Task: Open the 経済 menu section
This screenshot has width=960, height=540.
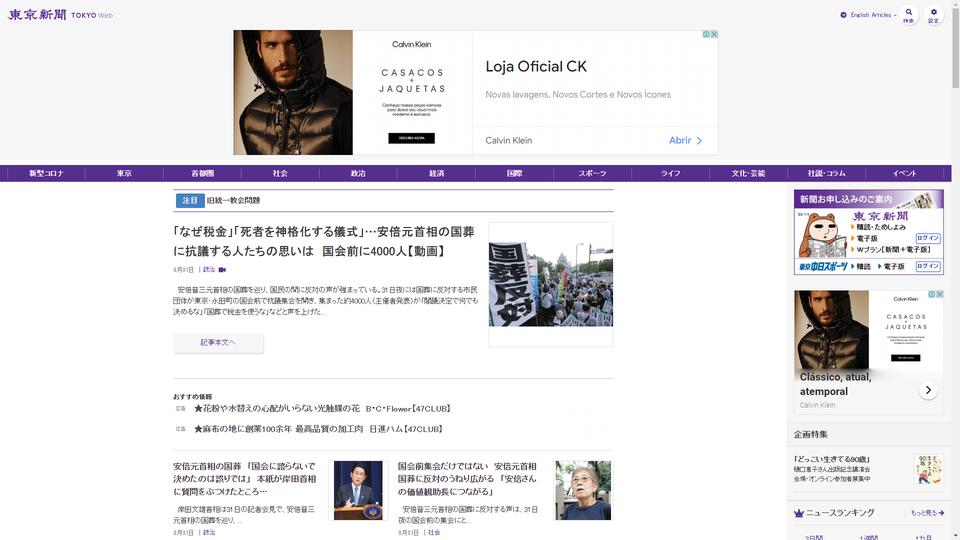Action: click(437, 173)
